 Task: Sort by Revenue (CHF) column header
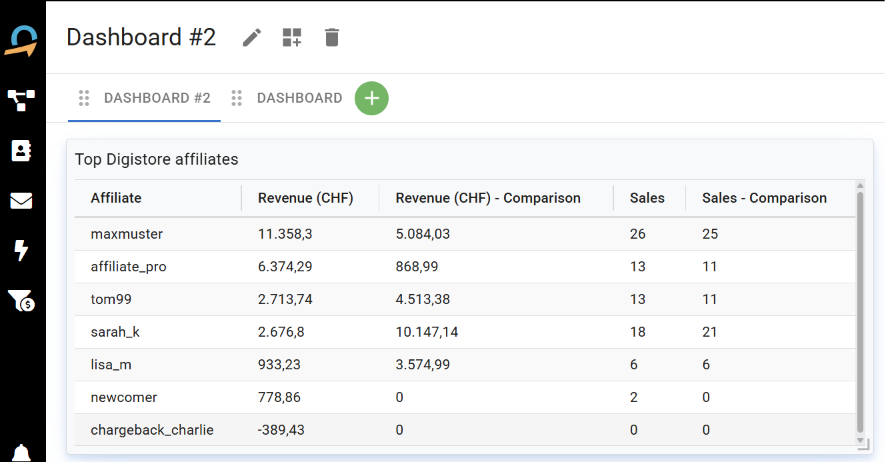[x=305, y=198]
